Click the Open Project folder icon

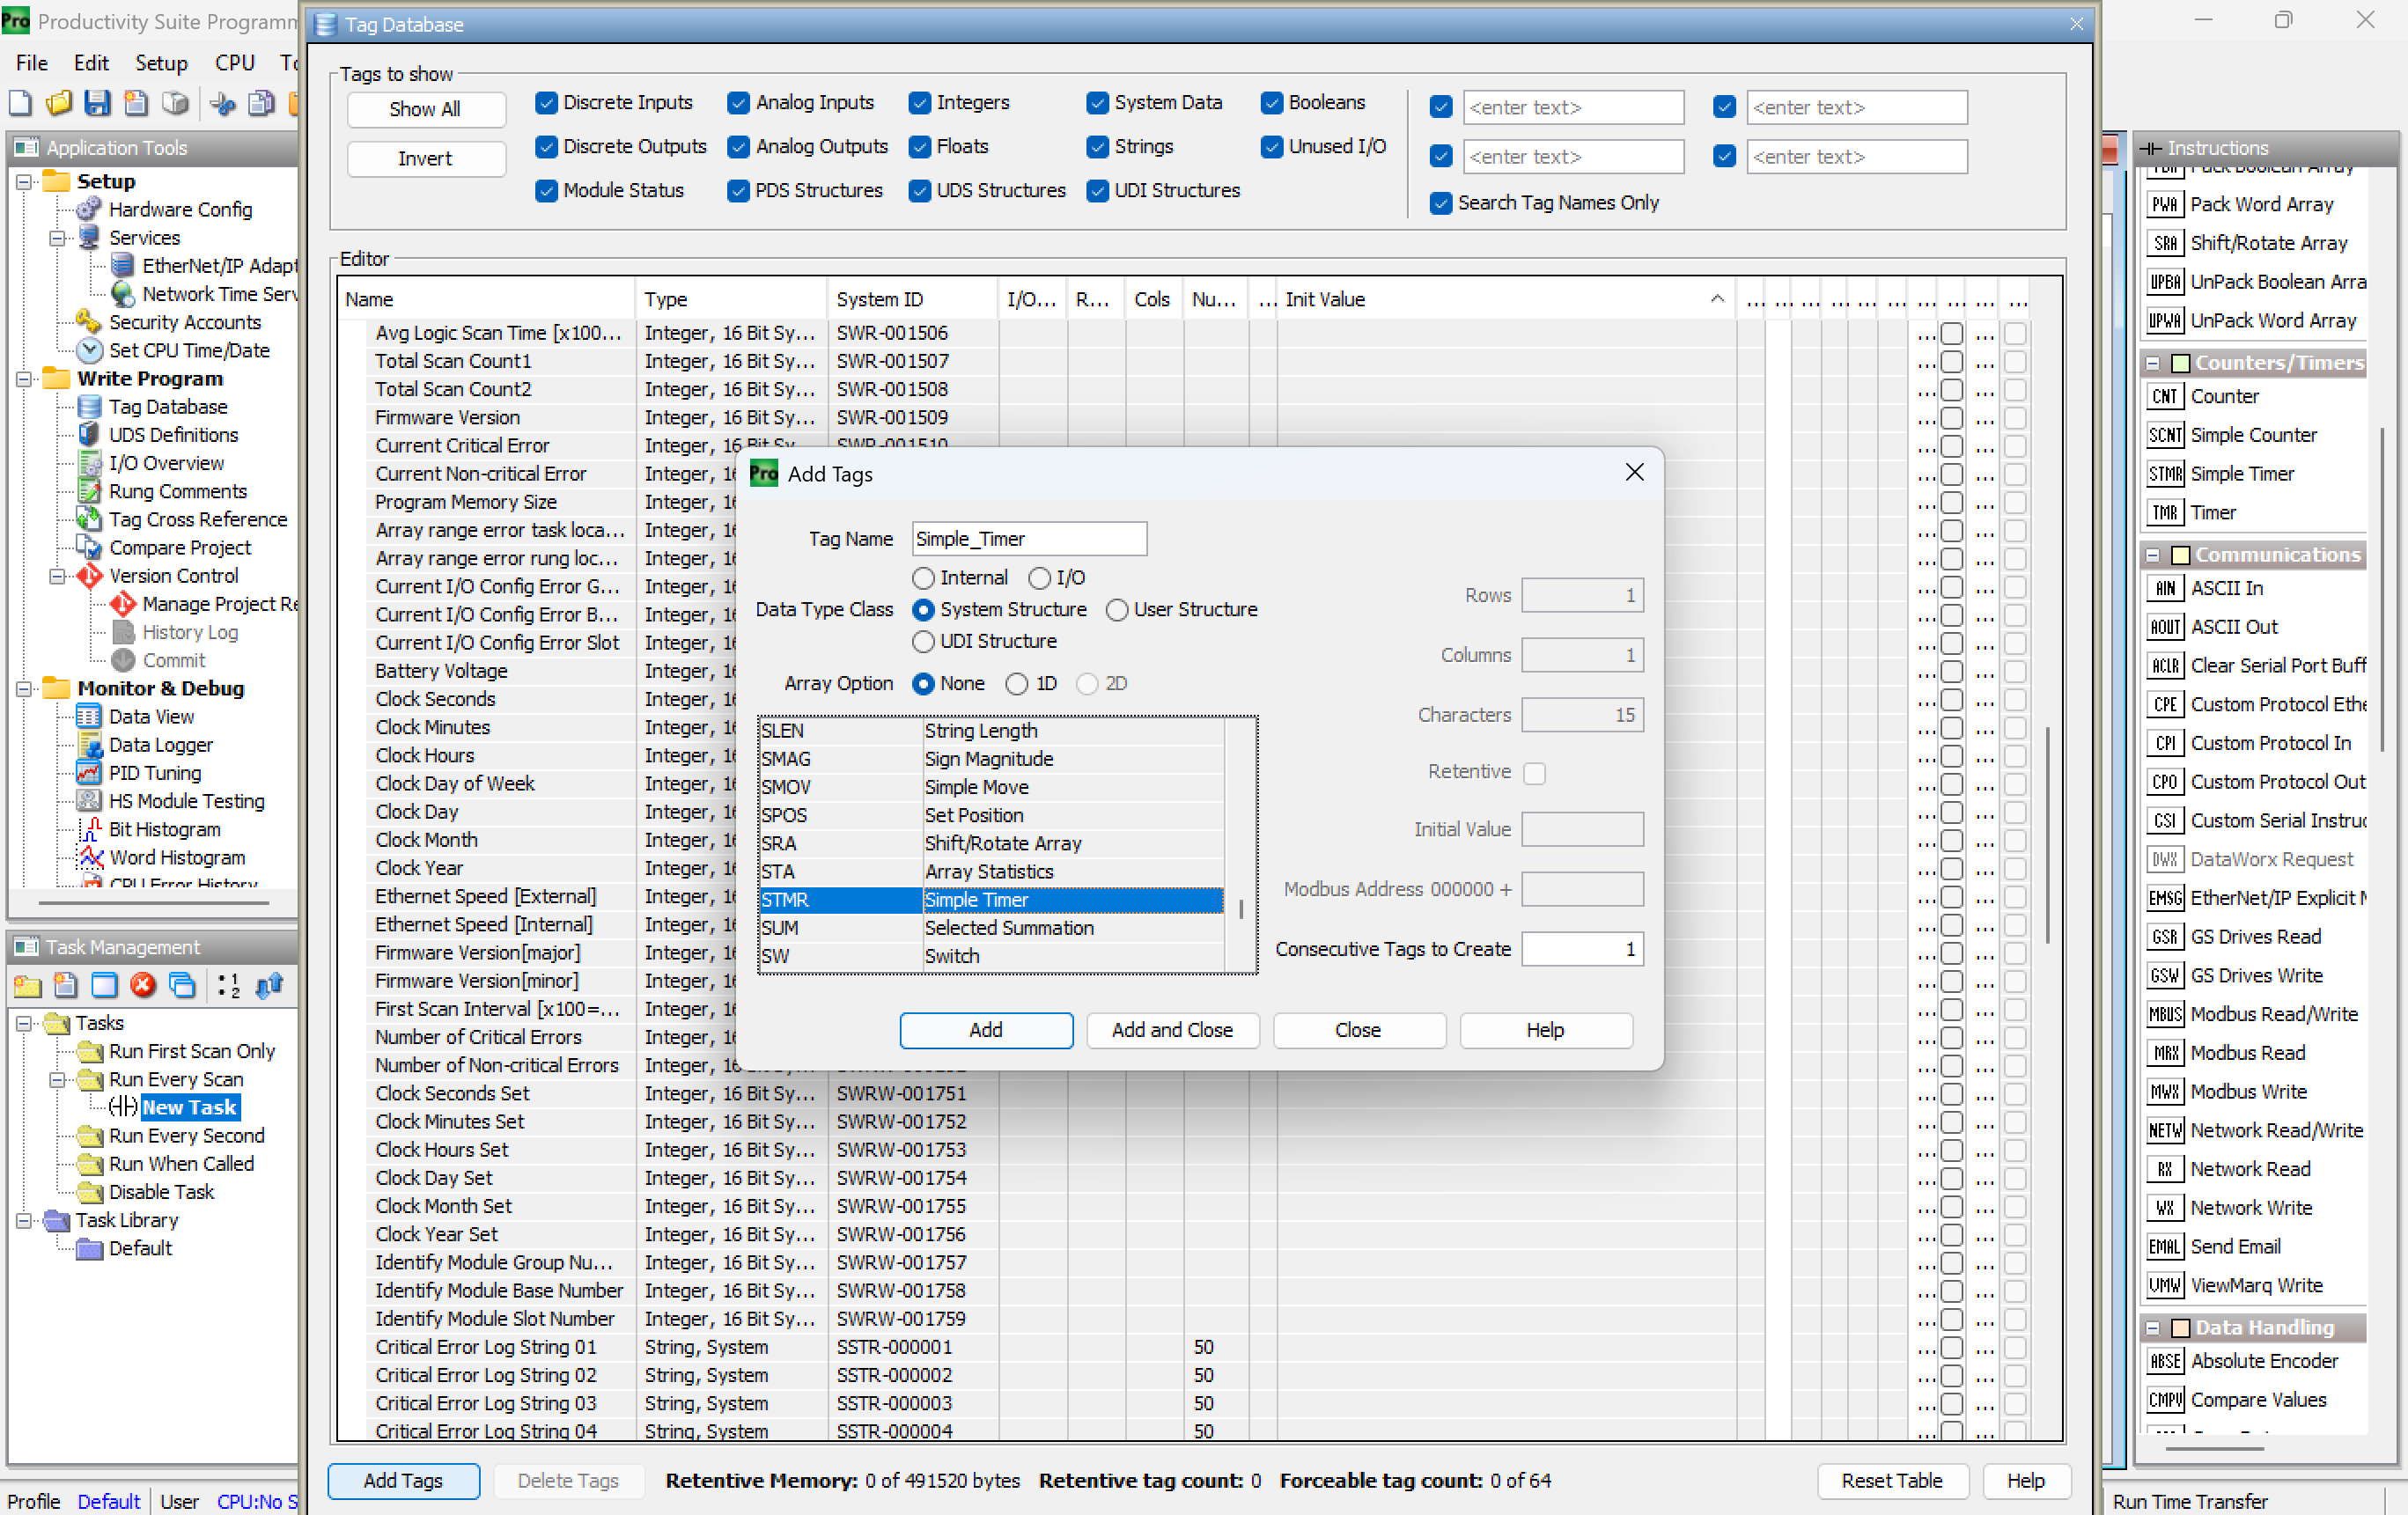tap(59, 104)
